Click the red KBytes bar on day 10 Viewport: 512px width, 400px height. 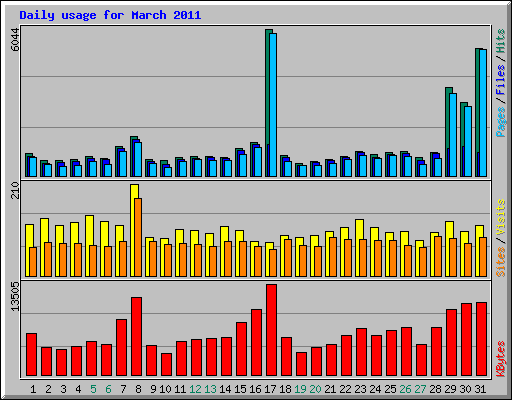(x=166, y=365)
